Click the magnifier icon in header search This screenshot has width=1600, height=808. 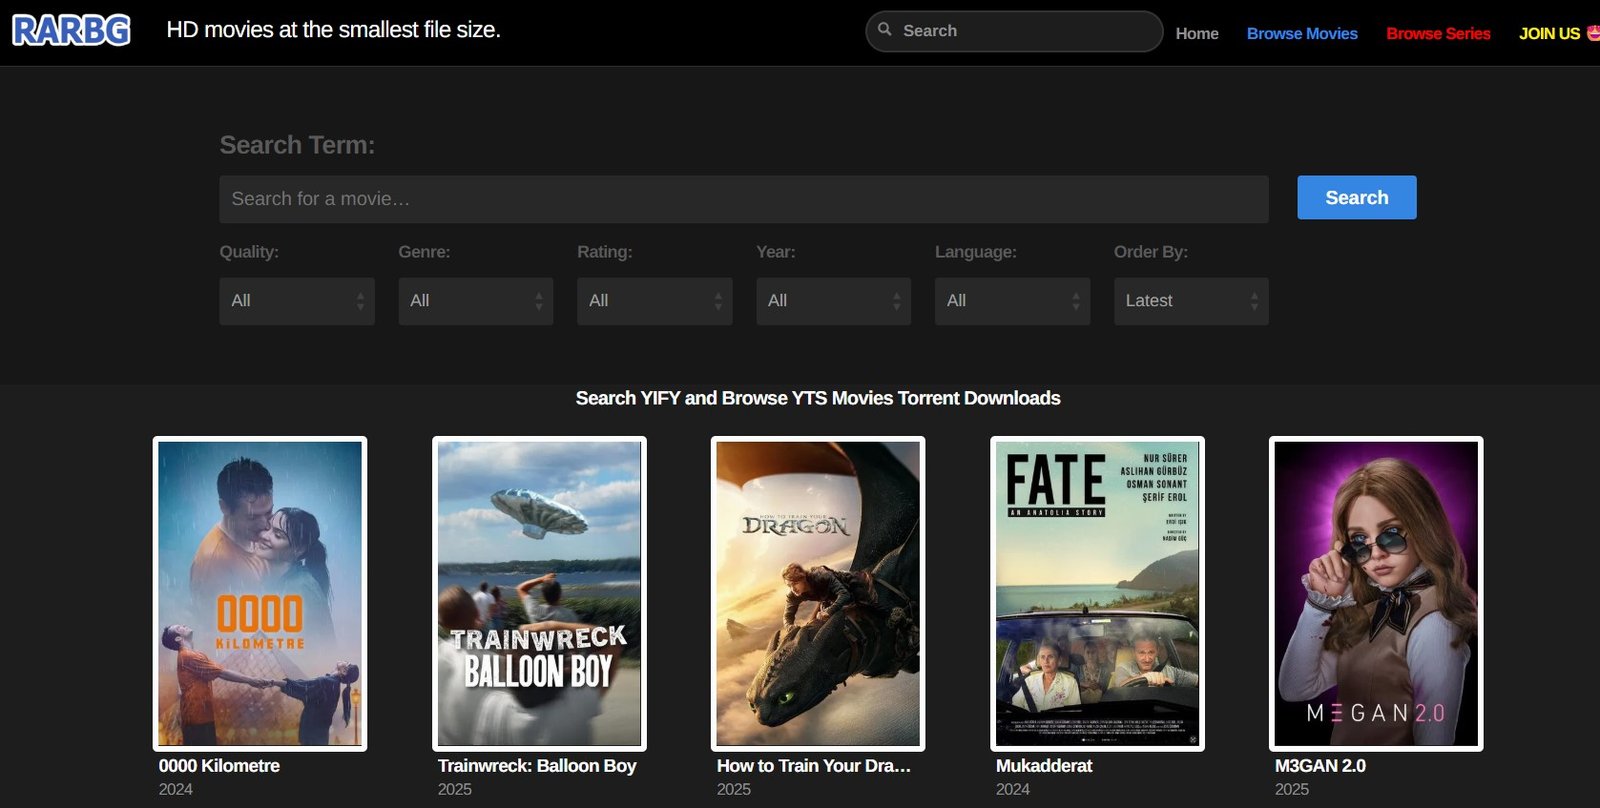tap(885, 30)
